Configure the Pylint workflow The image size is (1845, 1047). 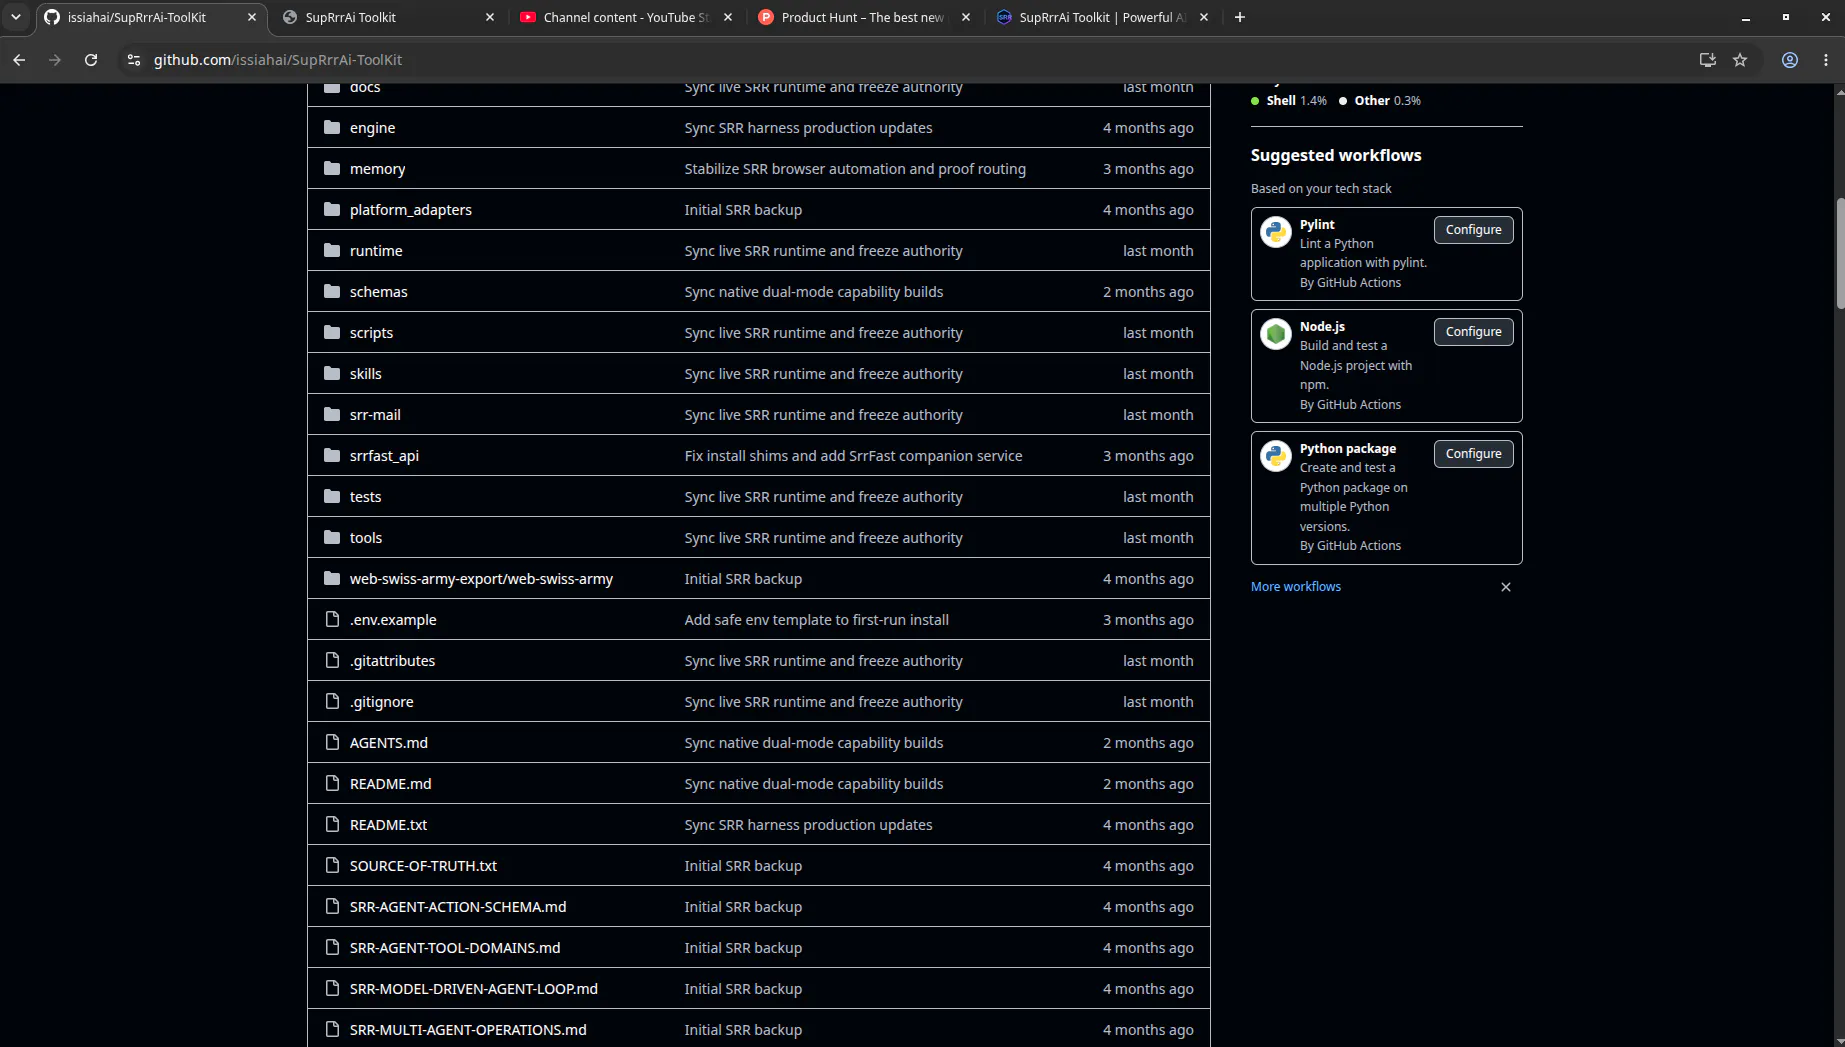(x=1473, y=230)
